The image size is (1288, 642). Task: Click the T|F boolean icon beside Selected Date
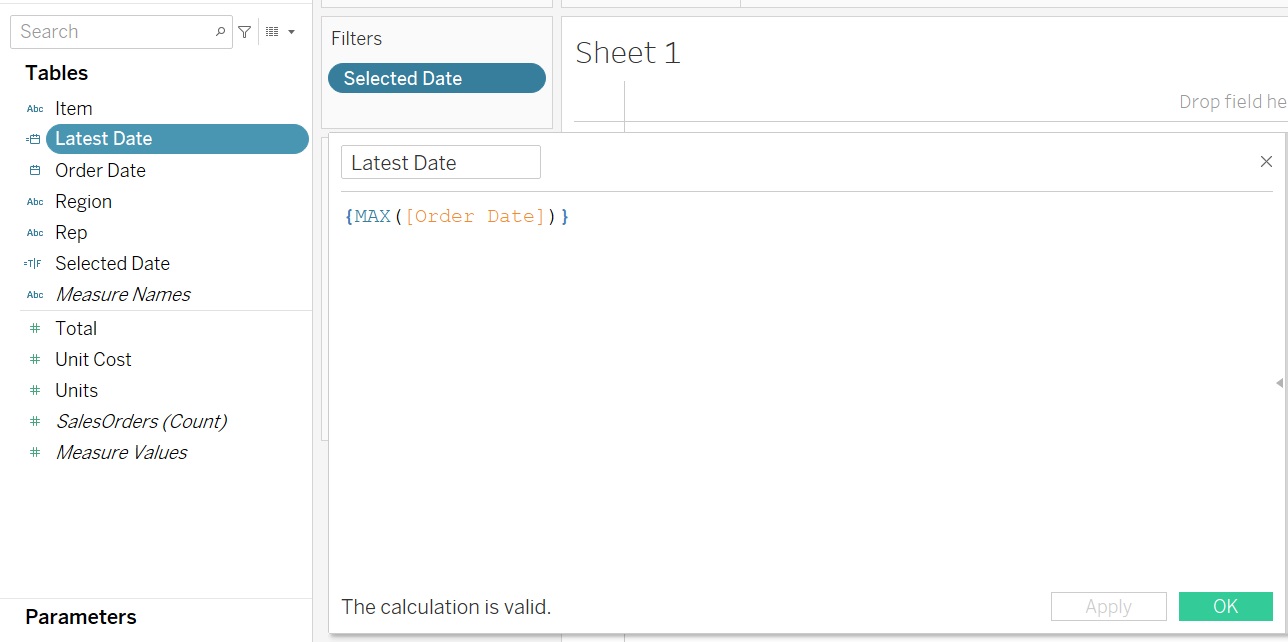(33, 264)
